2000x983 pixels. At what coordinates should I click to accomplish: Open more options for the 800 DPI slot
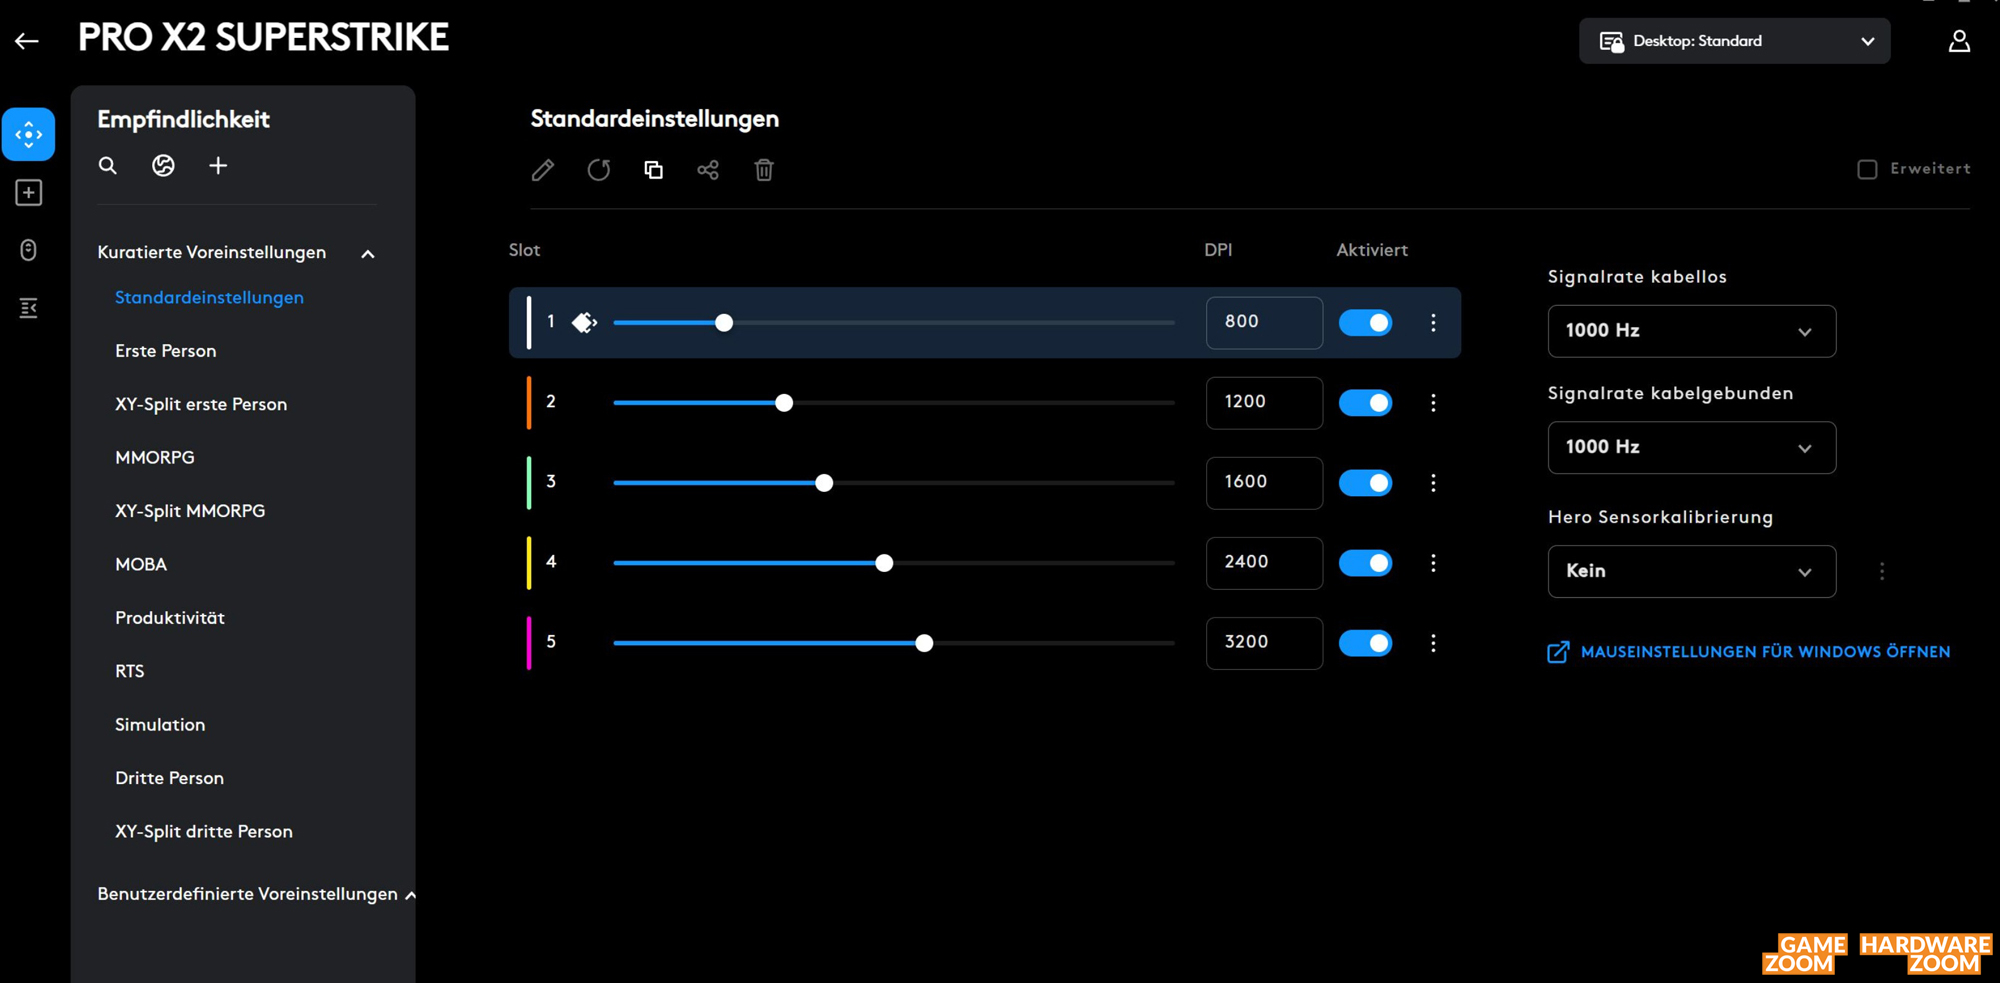coord(1433,322)
